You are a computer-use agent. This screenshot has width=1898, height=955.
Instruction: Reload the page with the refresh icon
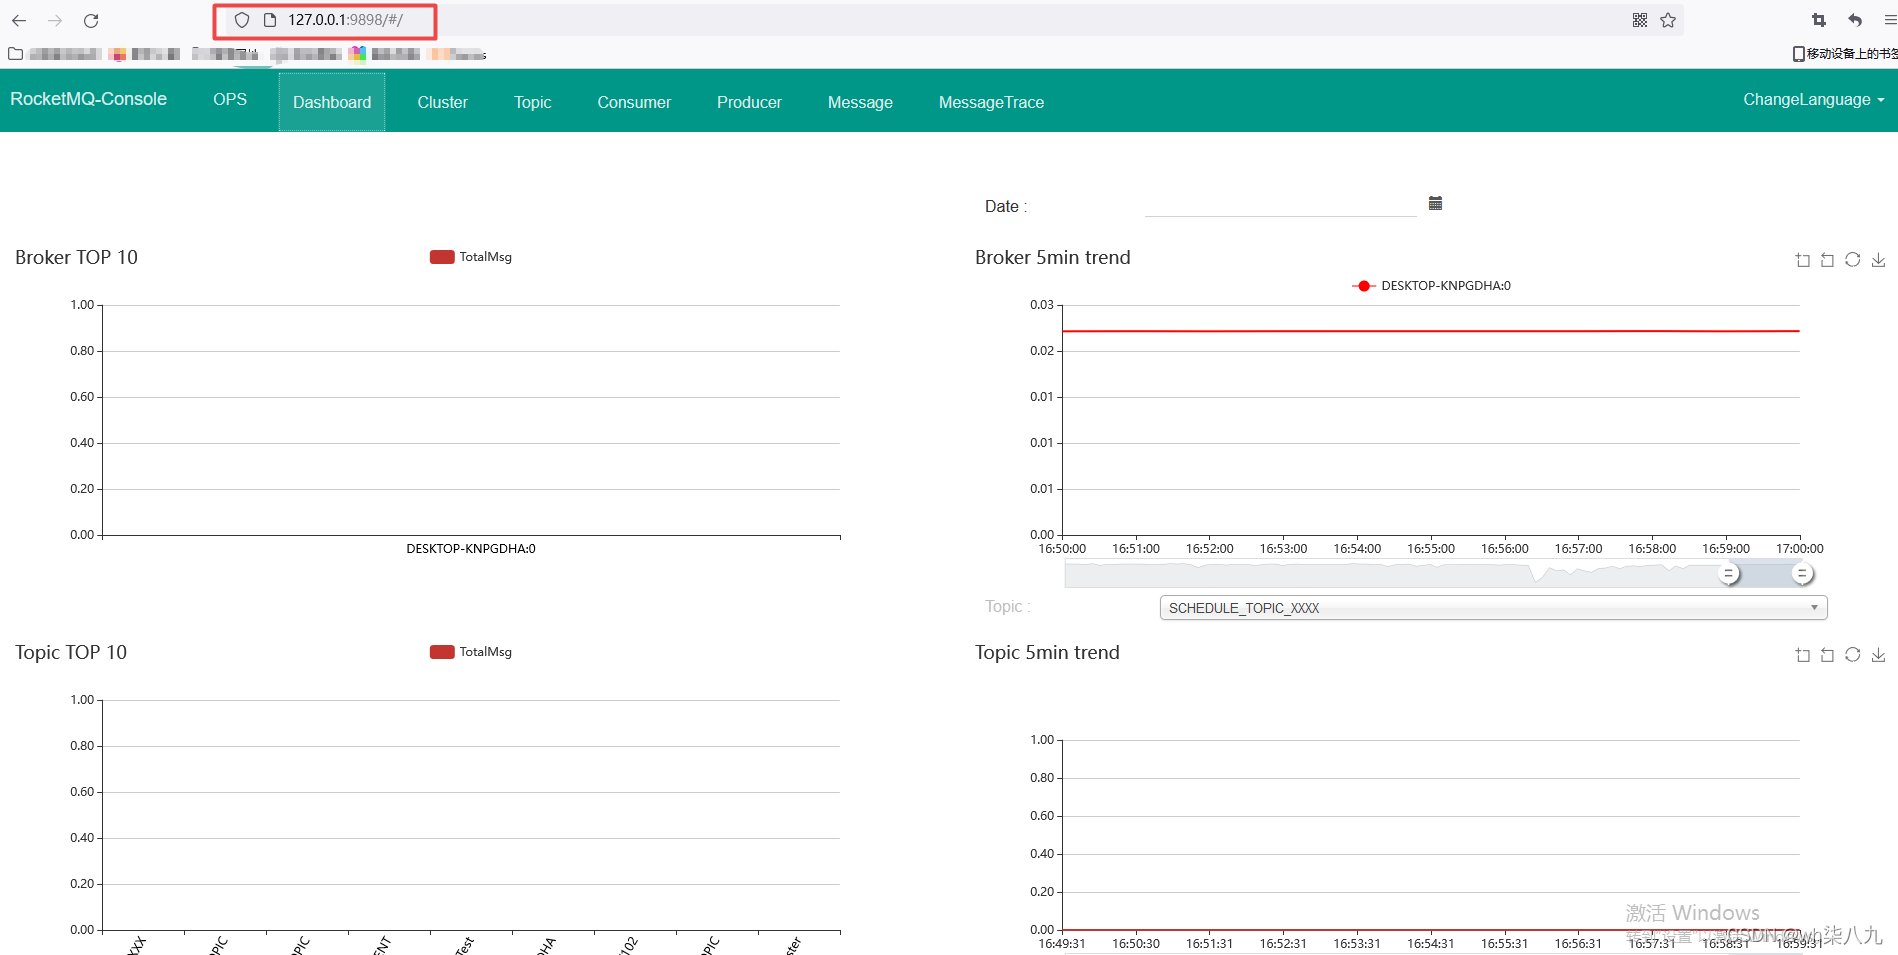pos(91,20)
